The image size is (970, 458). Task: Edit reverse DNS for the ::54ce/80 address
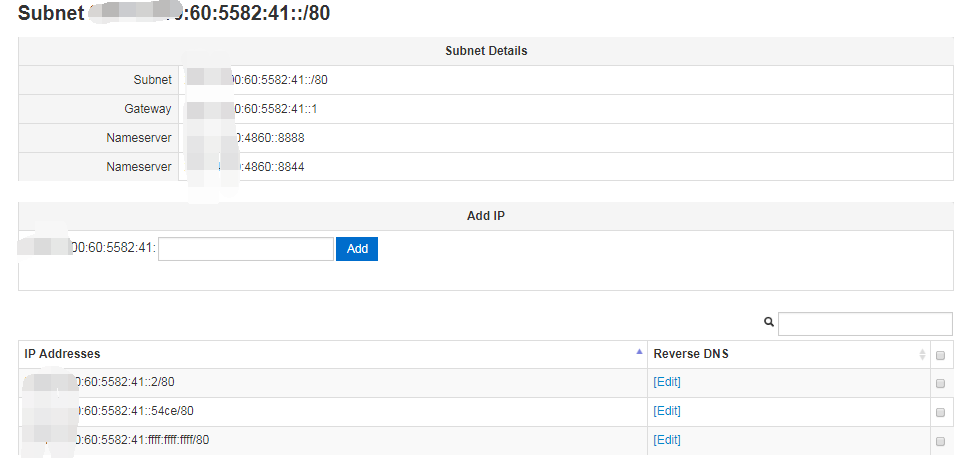coord(667,411)
